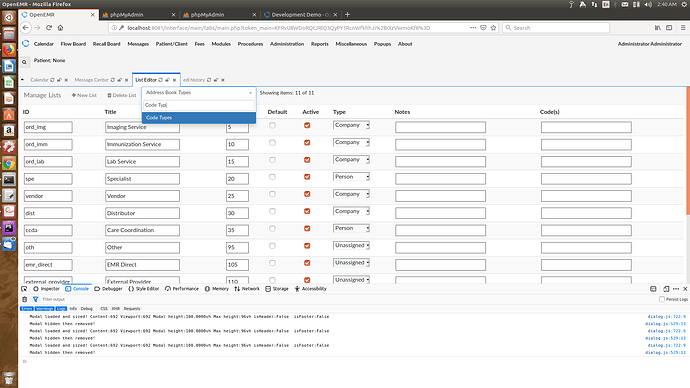Open the devtools Style Editor panel
This screenshot has height=388, width=690.
click(143, 289)
